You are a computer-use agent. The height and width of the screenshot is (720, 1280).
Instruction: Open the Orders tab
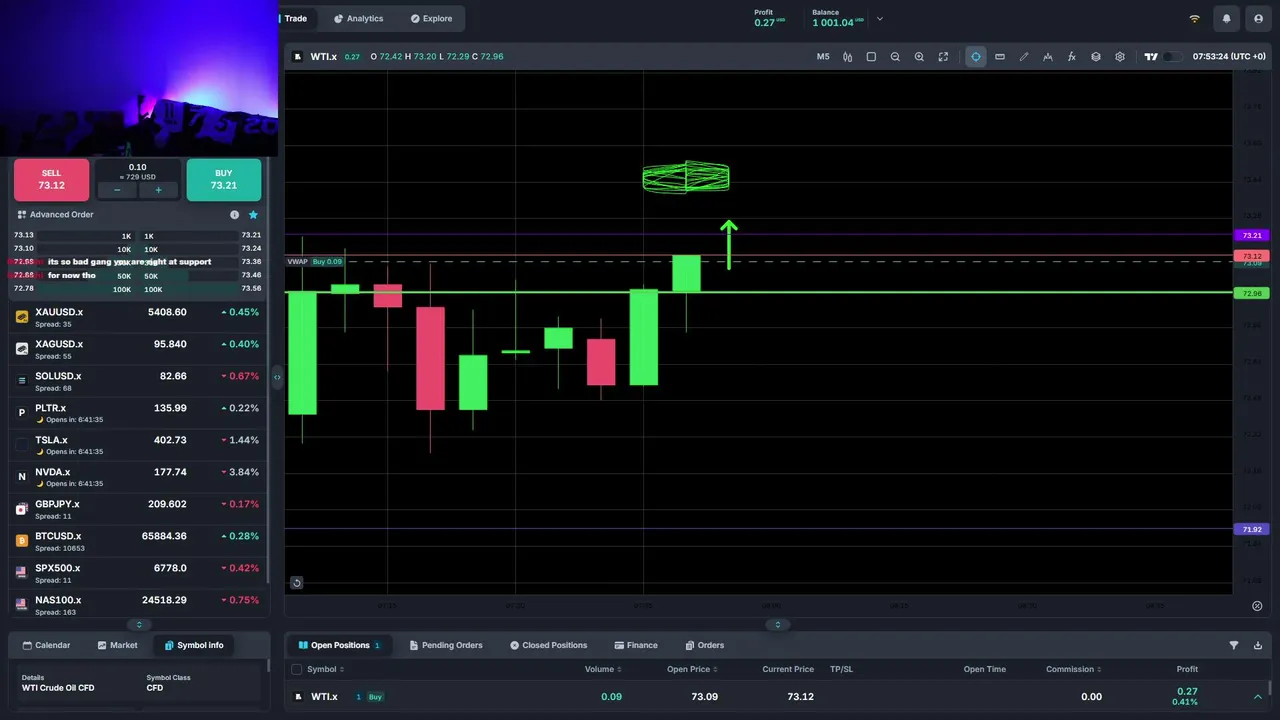click(704, 645)
